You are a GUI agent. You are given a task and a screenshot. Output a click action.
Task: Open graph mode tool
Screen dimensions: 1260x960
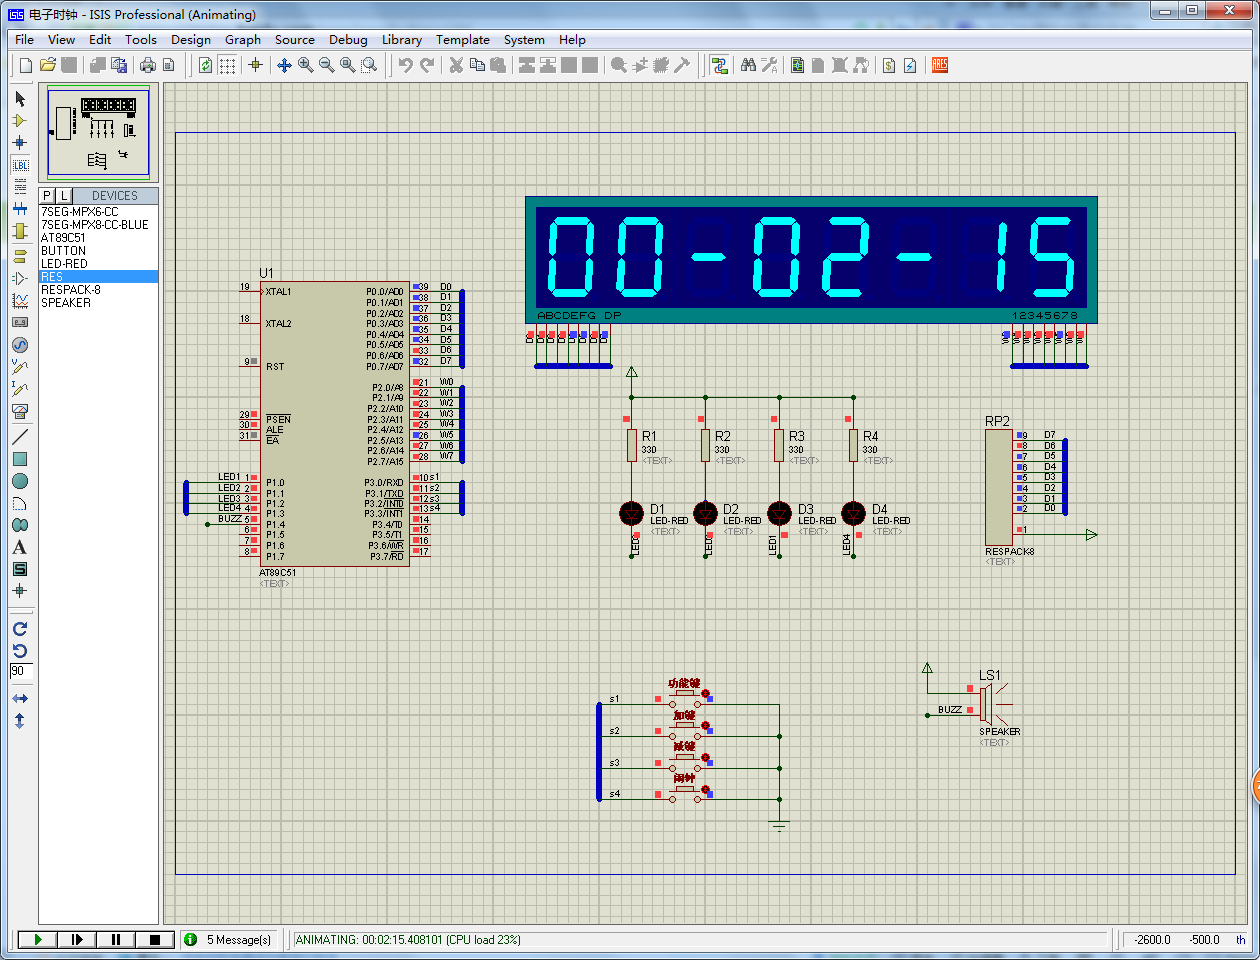point(20,300)
